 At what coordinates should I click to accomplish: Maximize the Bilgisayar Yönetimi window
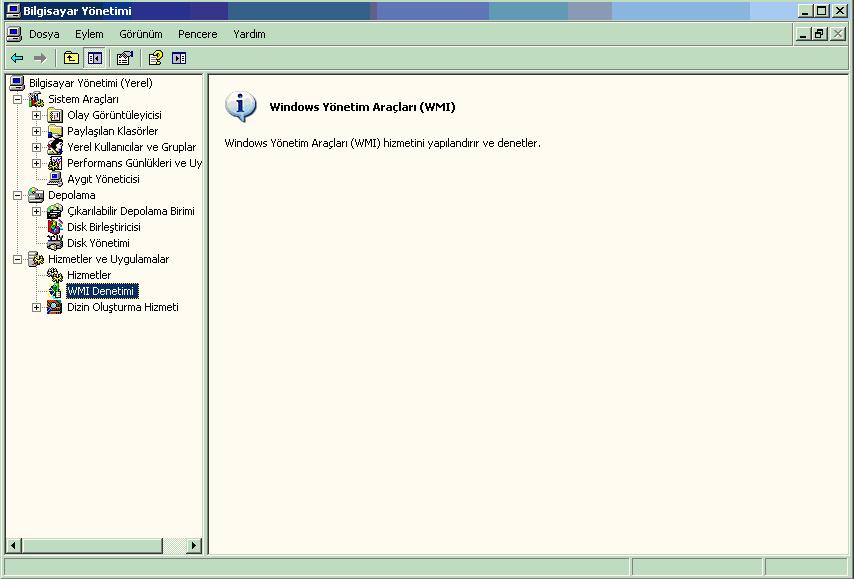(x=821, y=11)
